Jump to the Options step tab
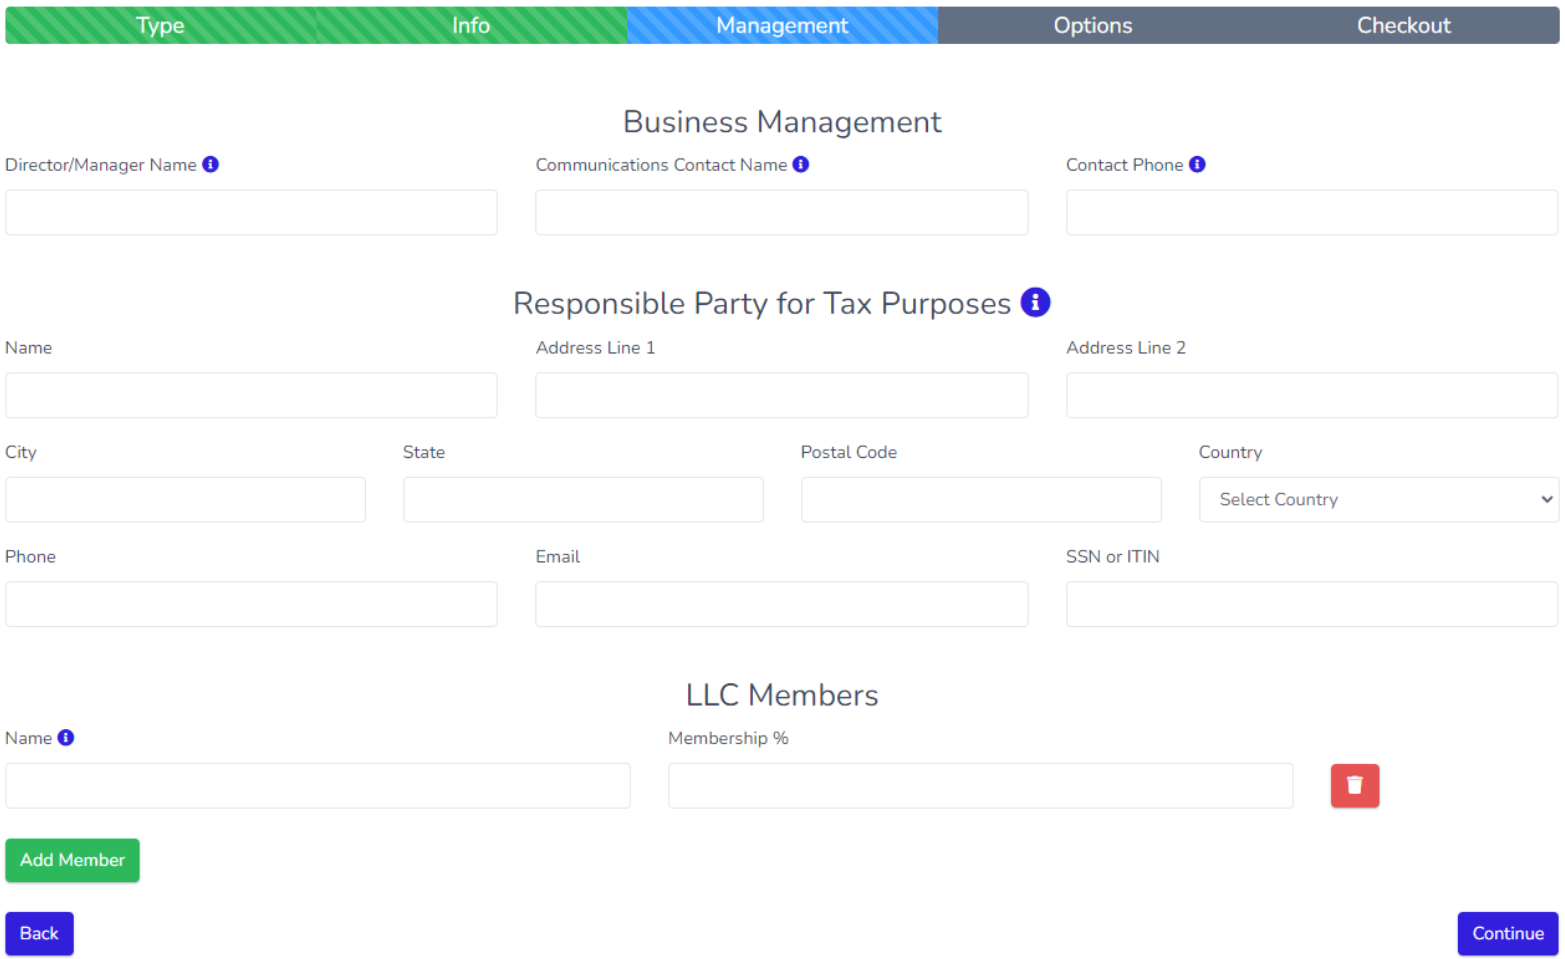This screenshot has height=959, width=1565. click(x=1093, y=25)
